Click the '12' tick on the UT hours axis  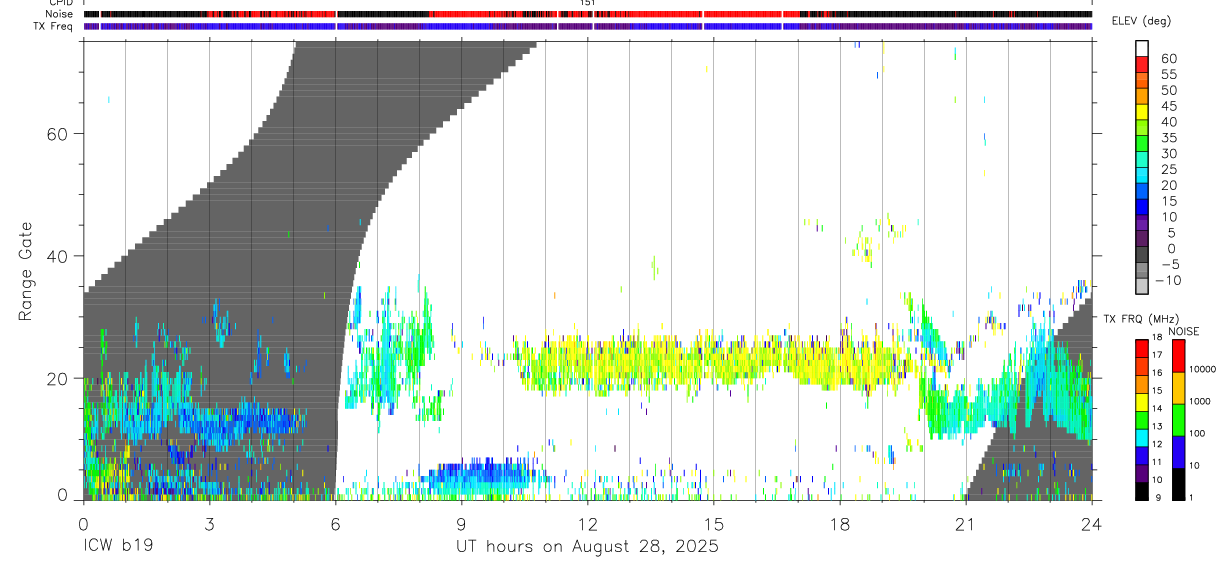coord(588,524)
